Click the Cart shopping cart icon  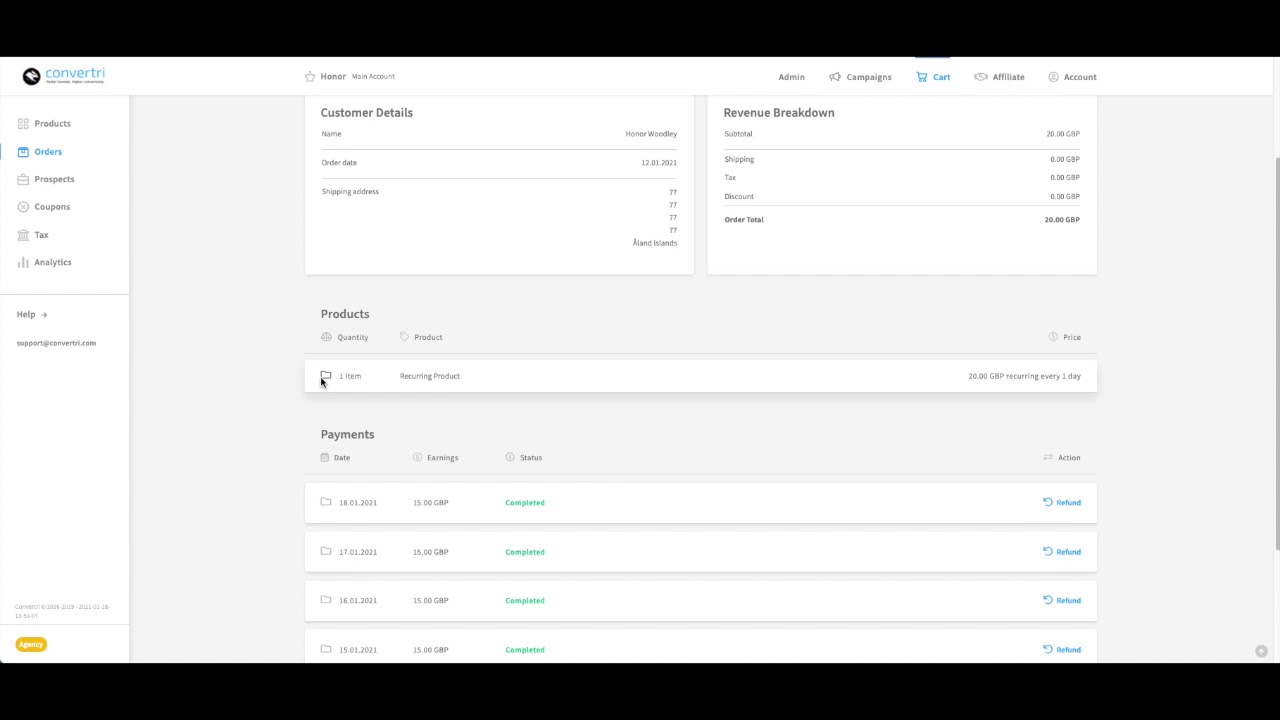point(922,77)
